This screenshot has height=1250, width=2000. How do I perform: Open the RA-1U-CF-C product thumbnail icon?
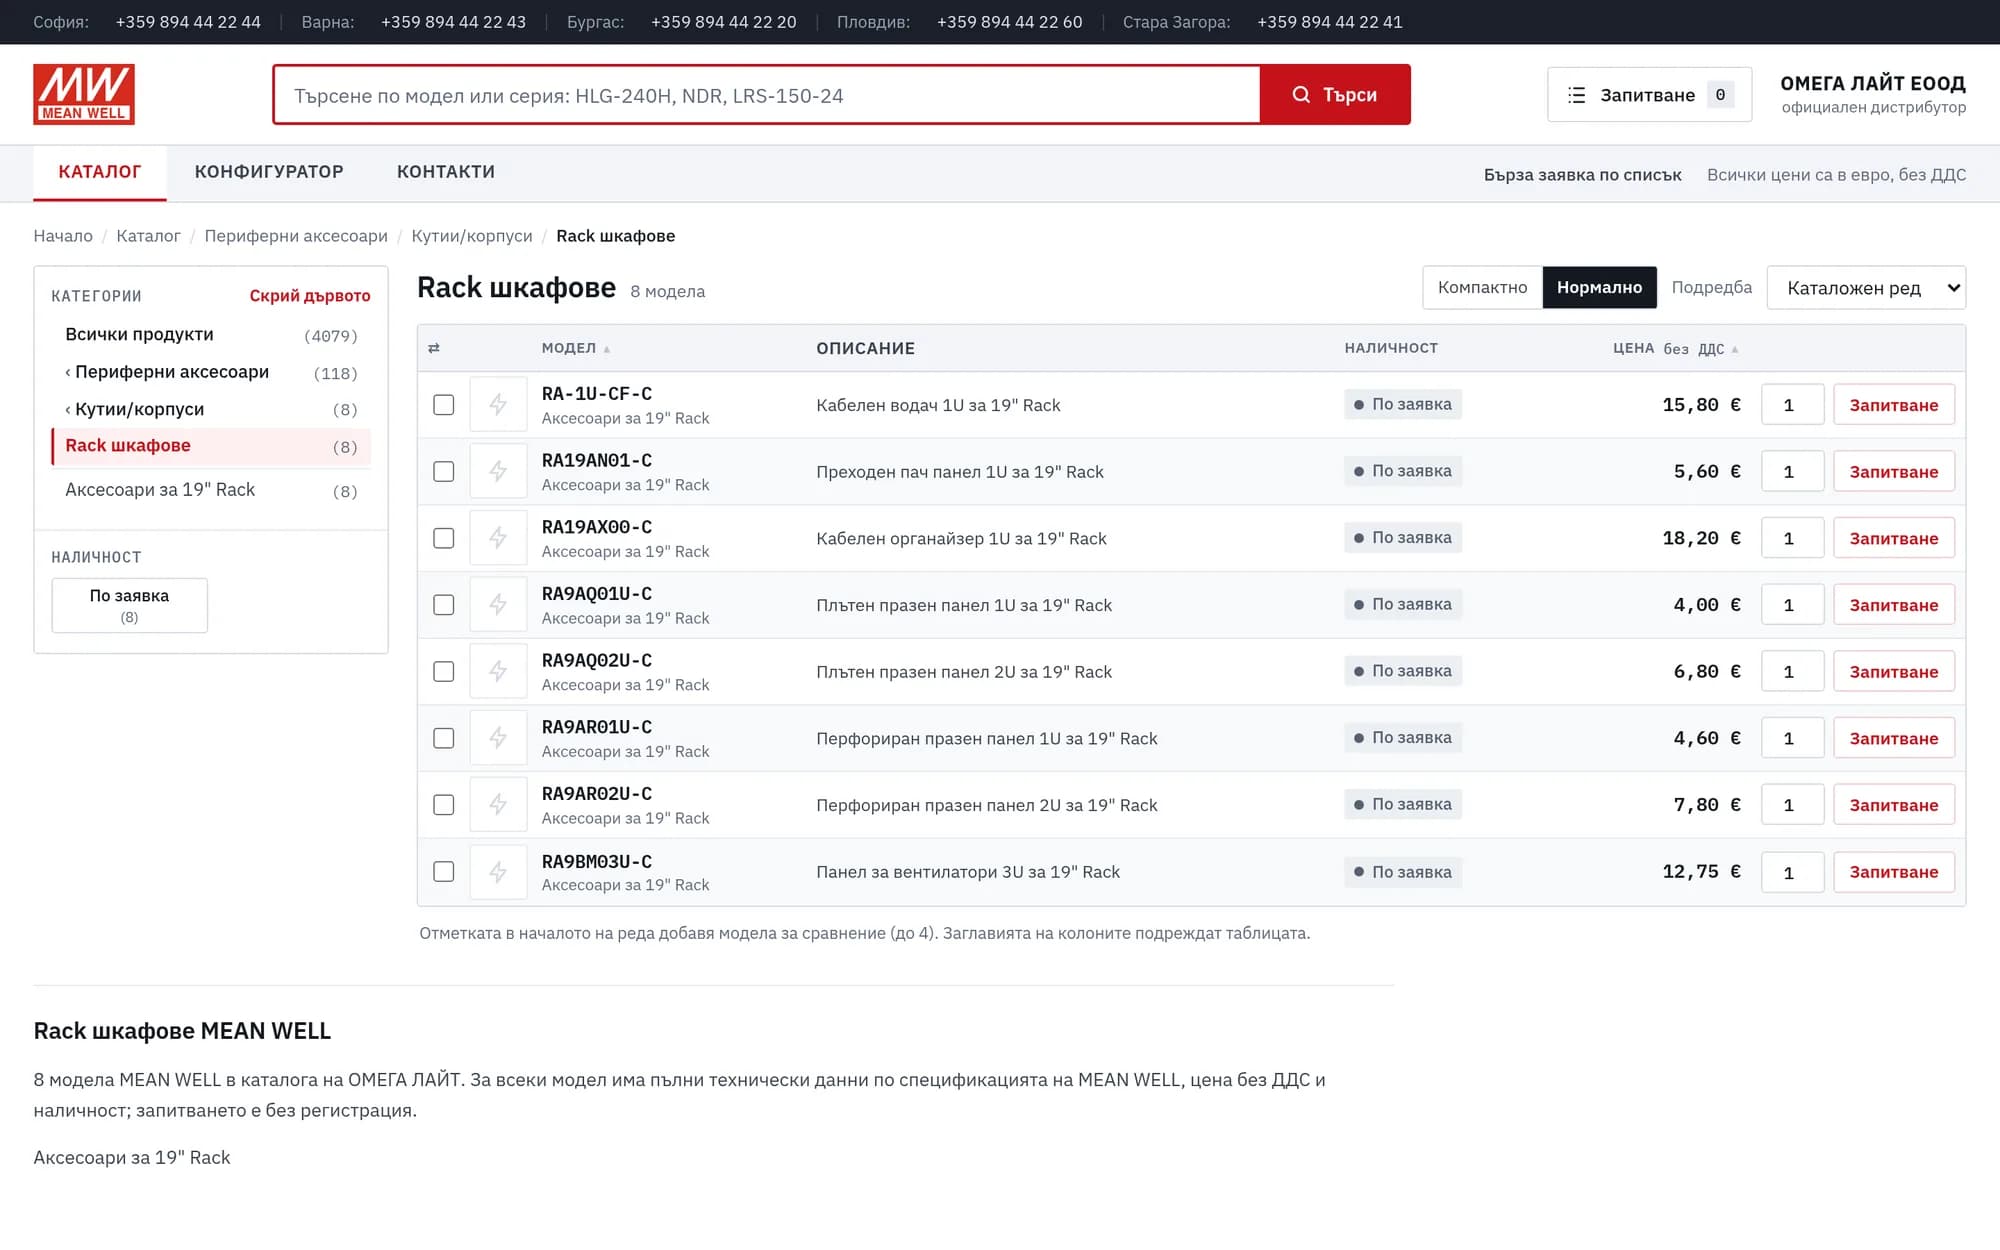click(x=498, y=404)
